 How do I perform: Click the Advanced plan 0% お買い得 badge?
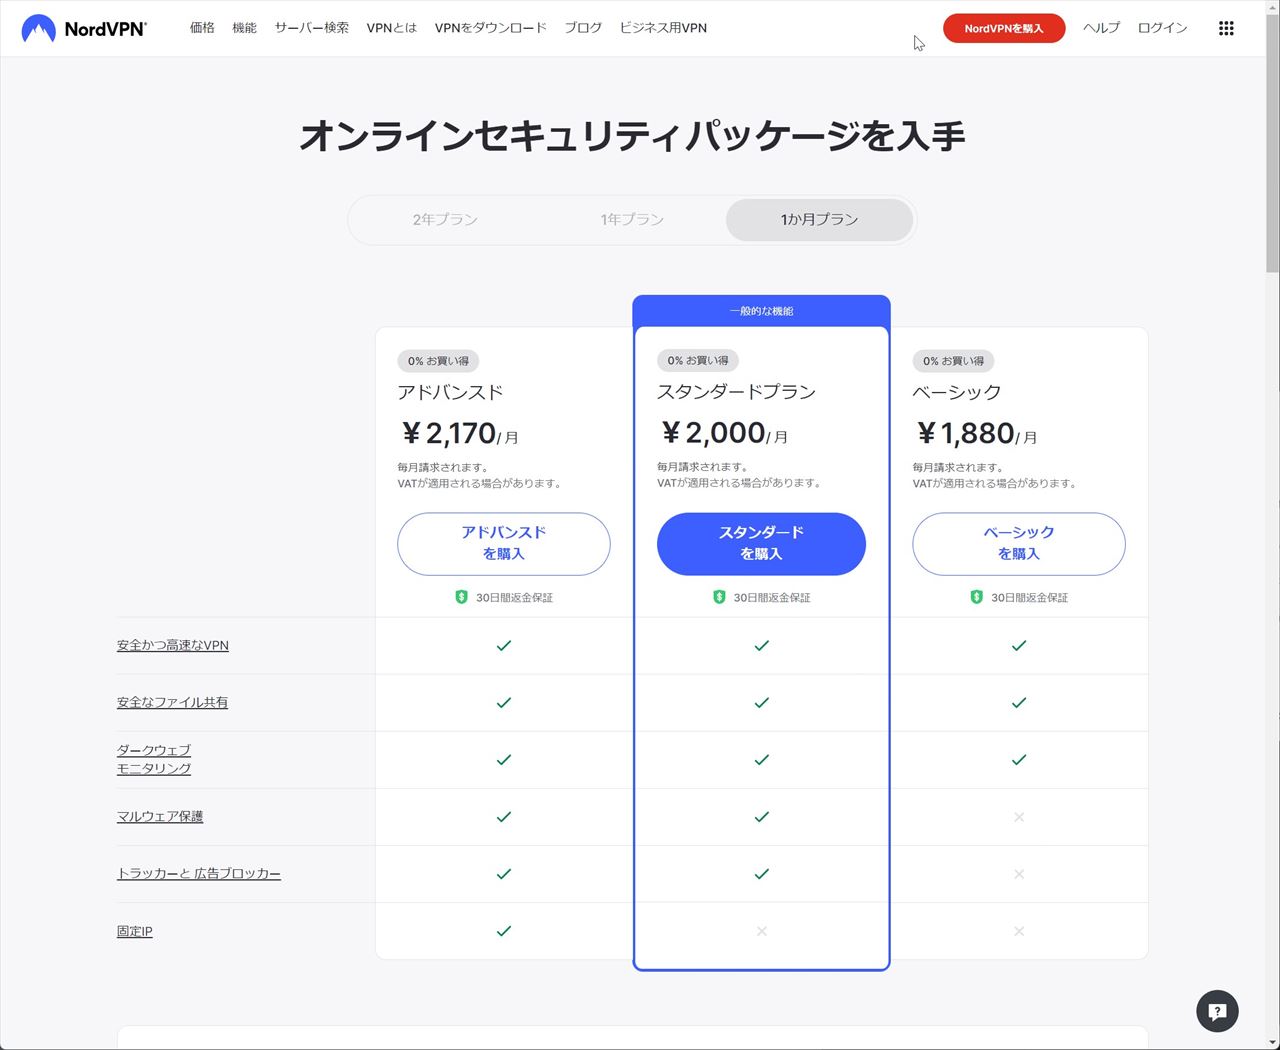[438, 361]
